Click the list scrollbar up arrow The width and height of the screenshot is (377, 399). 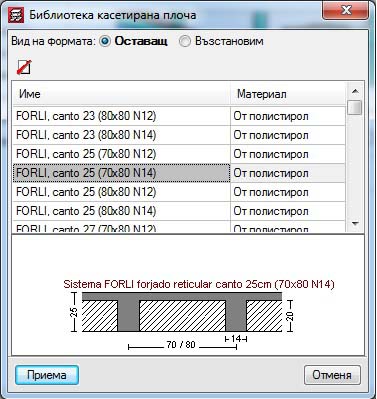[x=355, y=91]
